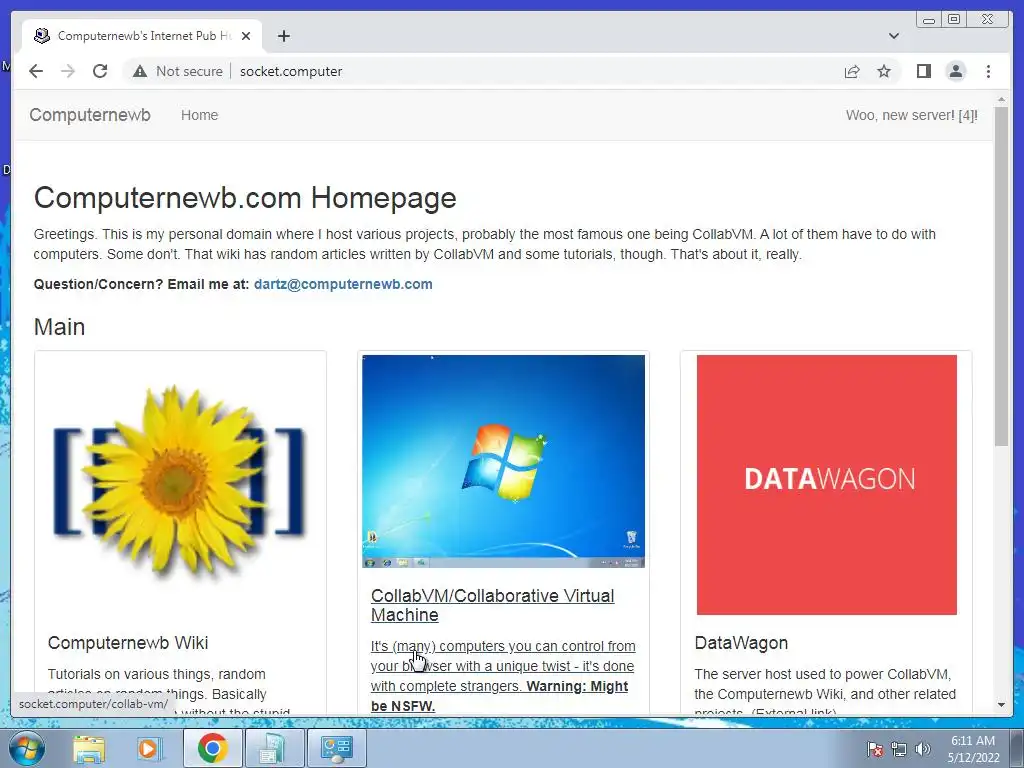This screenshot has height=768, width=1024.
Task: Open the CollabVM/Collaborative Virtual Machine link
Action: 492,605
